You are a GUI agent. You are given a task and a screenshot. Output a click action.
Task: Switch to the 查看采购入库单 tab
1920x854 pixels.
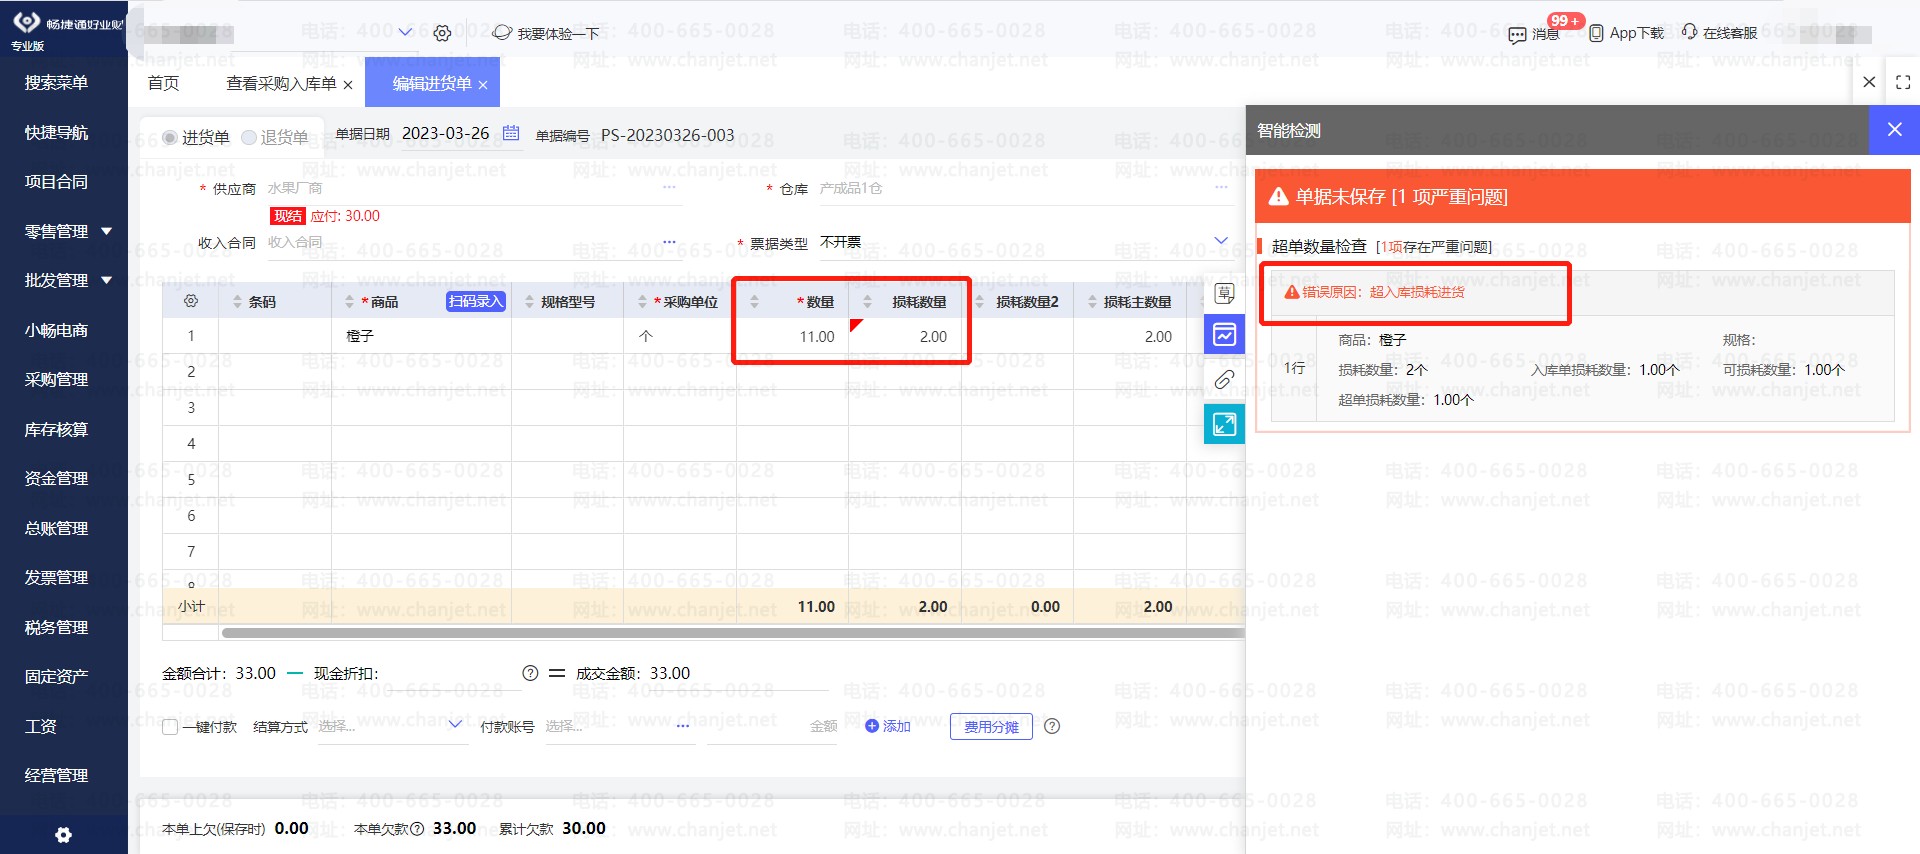(x=281, y=83)
